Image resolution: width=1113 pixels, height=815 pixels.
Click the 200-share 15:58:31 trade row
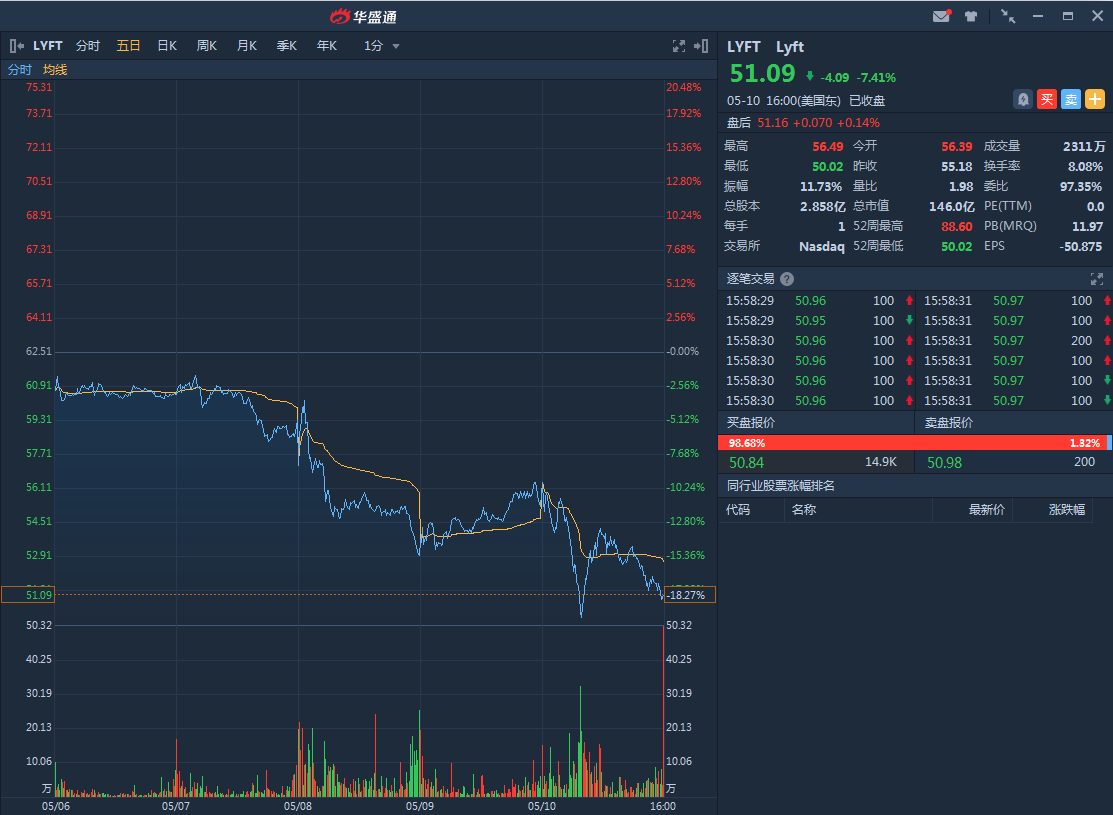(1015, 341)
